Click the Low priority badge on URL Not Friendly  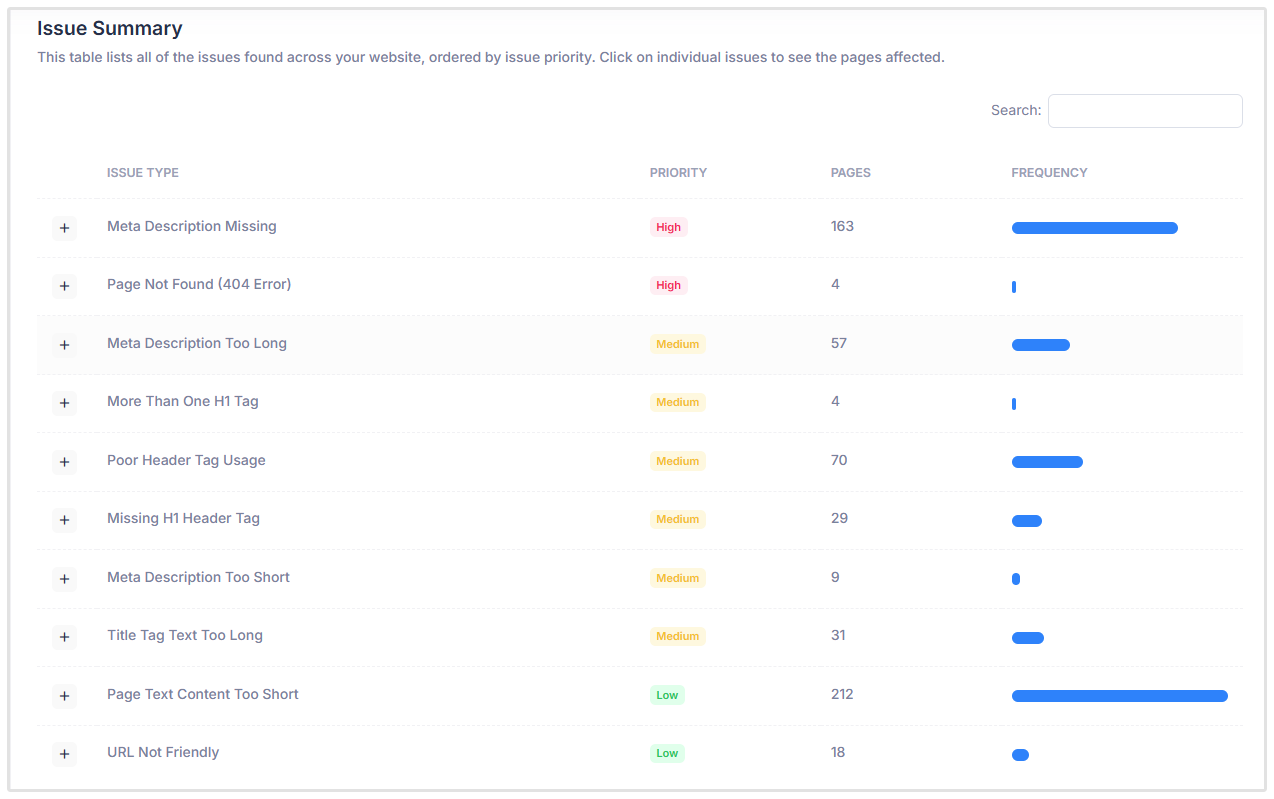coord(667,754)
